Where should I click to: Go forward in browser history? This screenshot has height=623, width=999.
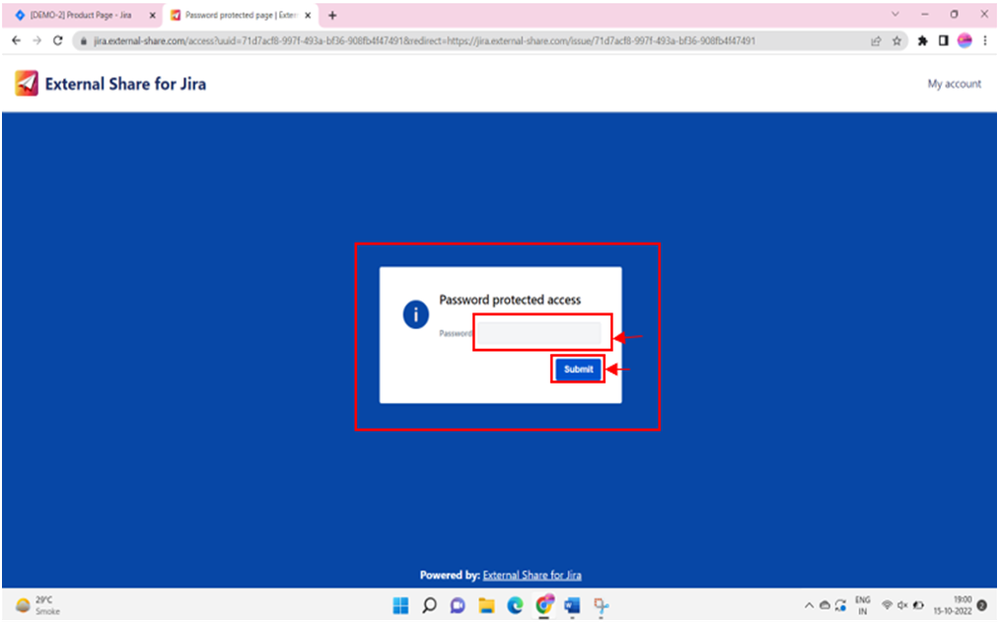click(x=36, y=41)
